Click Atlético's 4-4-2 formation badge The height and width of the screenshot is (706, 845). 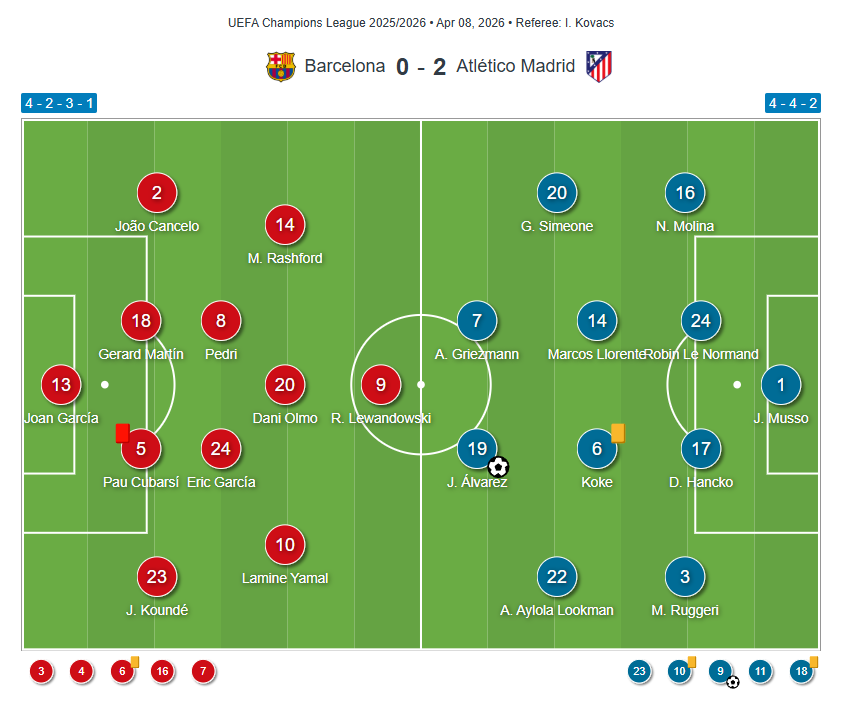point(793,103)
